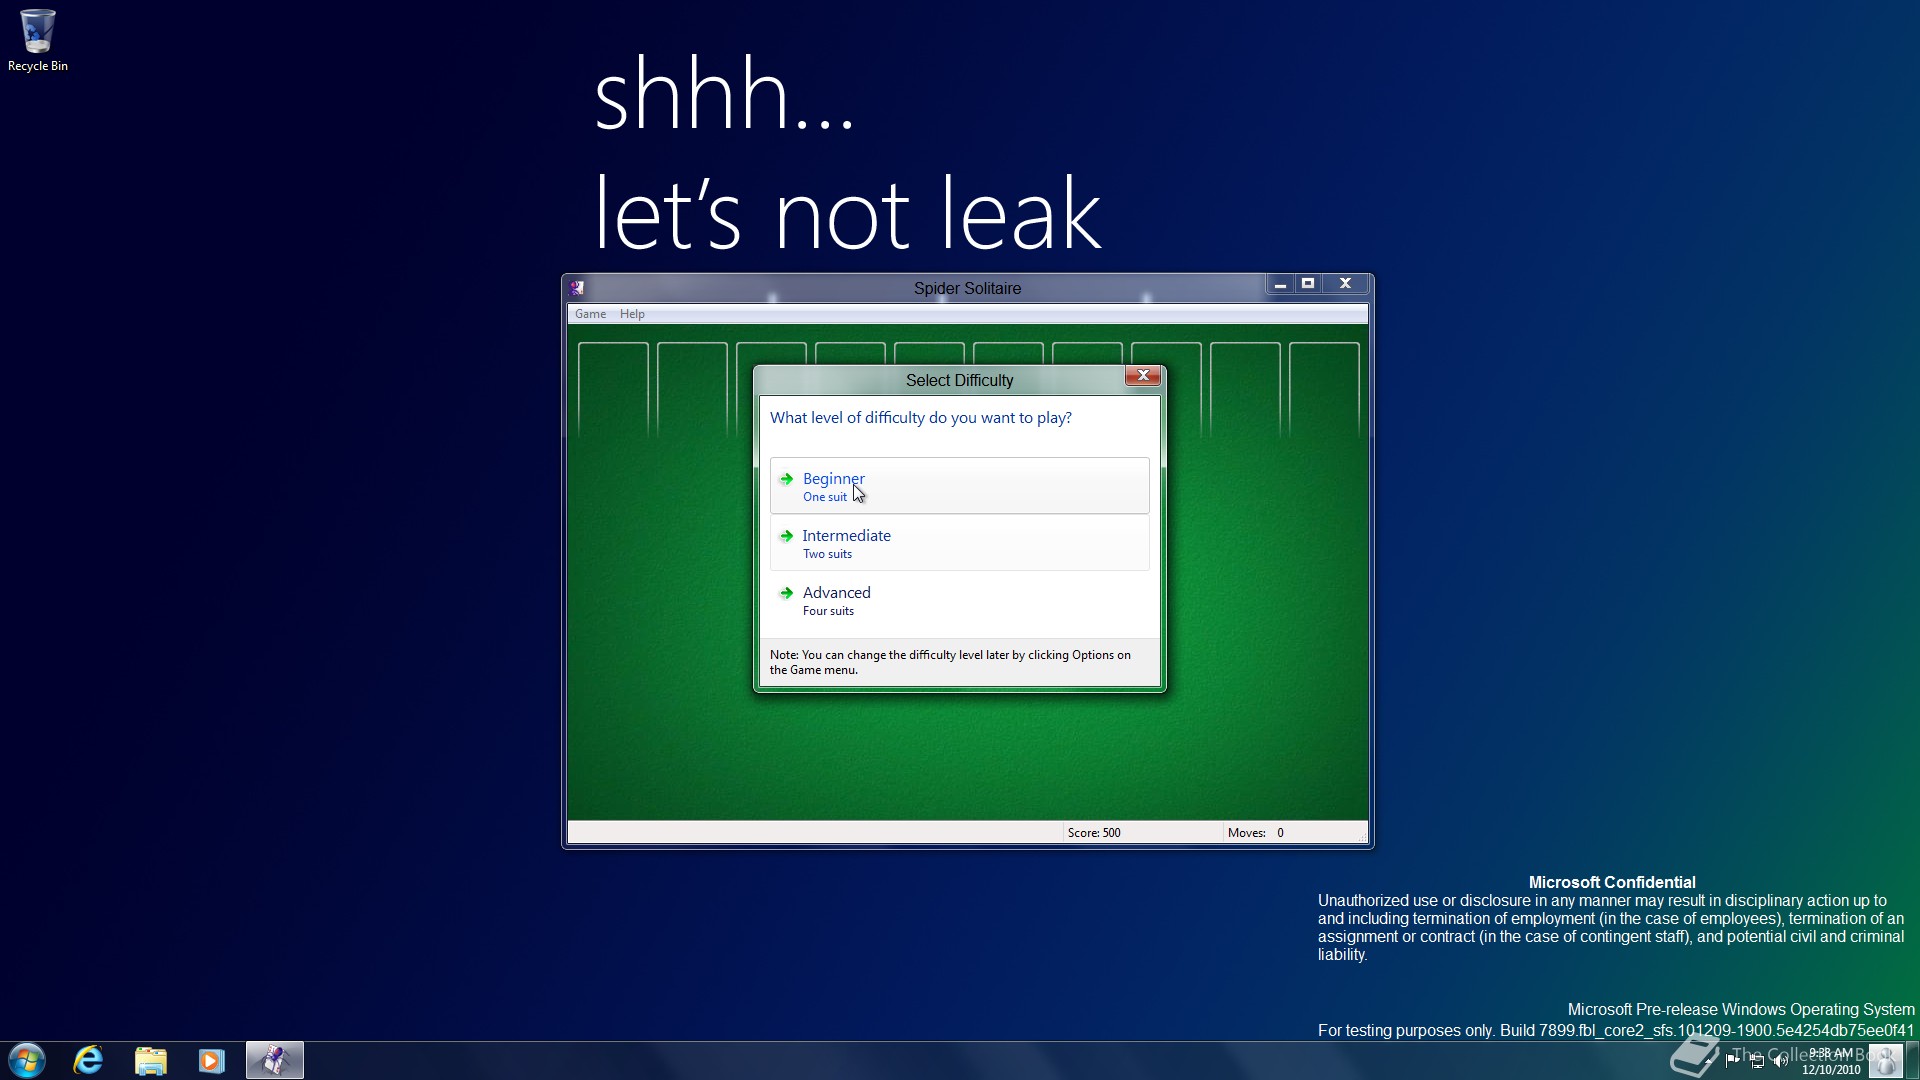Close the Select Difficulty dialog
This screenshot has width=1920, height=1080.
tap(1142, 376)
